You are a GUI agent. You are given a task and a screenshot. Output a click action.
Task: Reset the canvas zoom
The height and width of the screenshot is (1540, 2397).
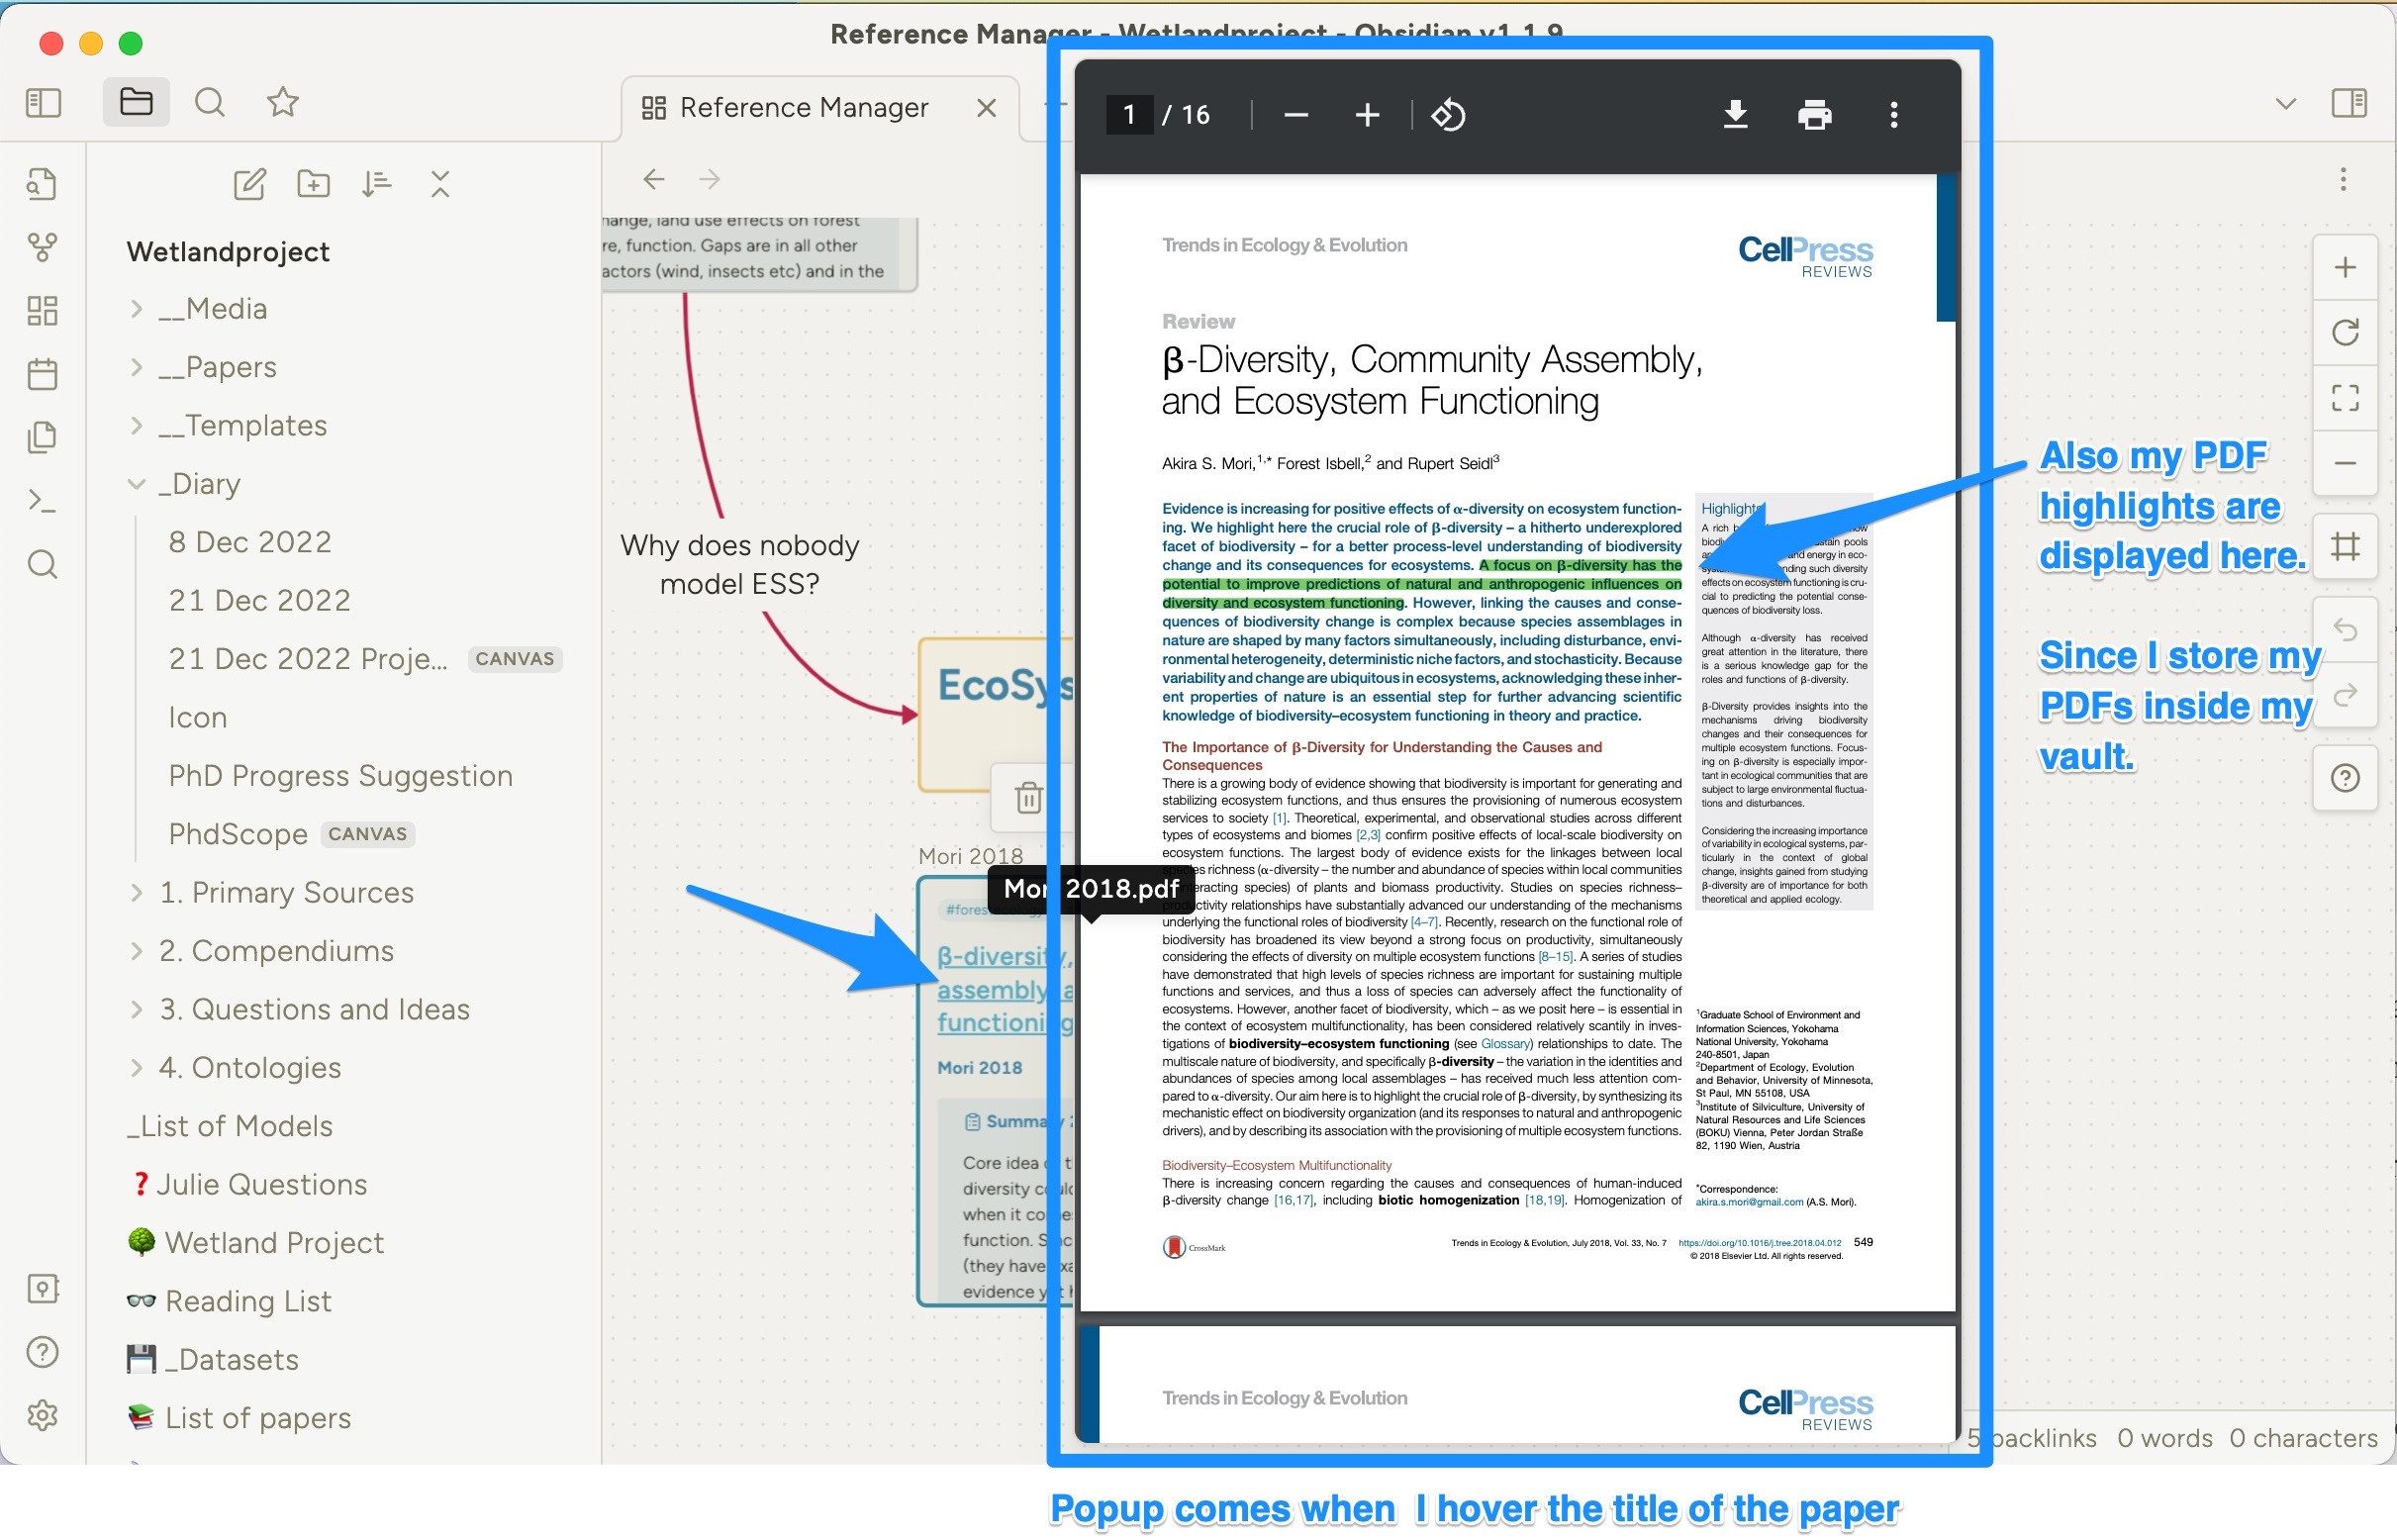click(2344, 332)
